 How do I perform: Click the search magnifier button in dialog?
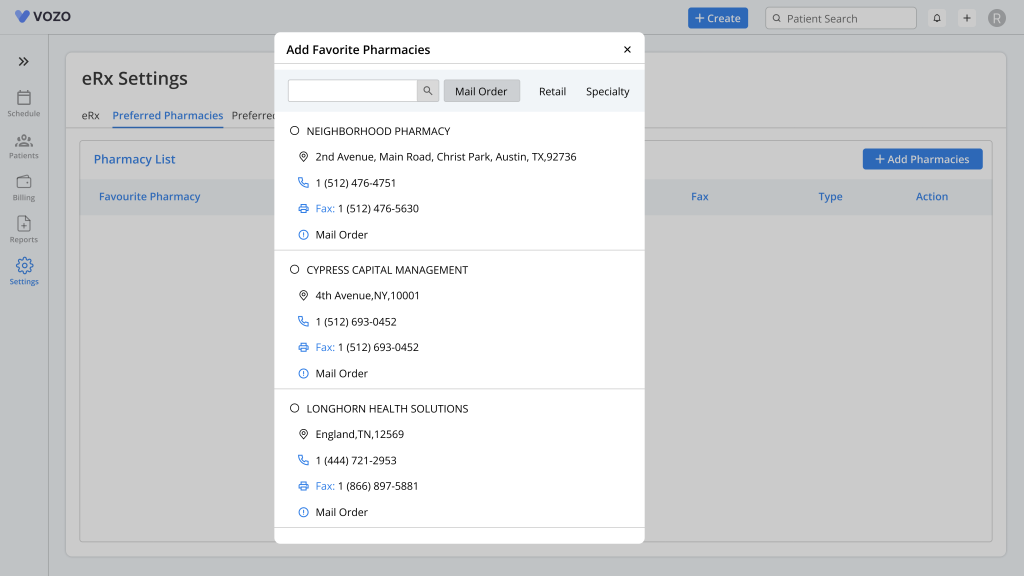pos(428,91)
